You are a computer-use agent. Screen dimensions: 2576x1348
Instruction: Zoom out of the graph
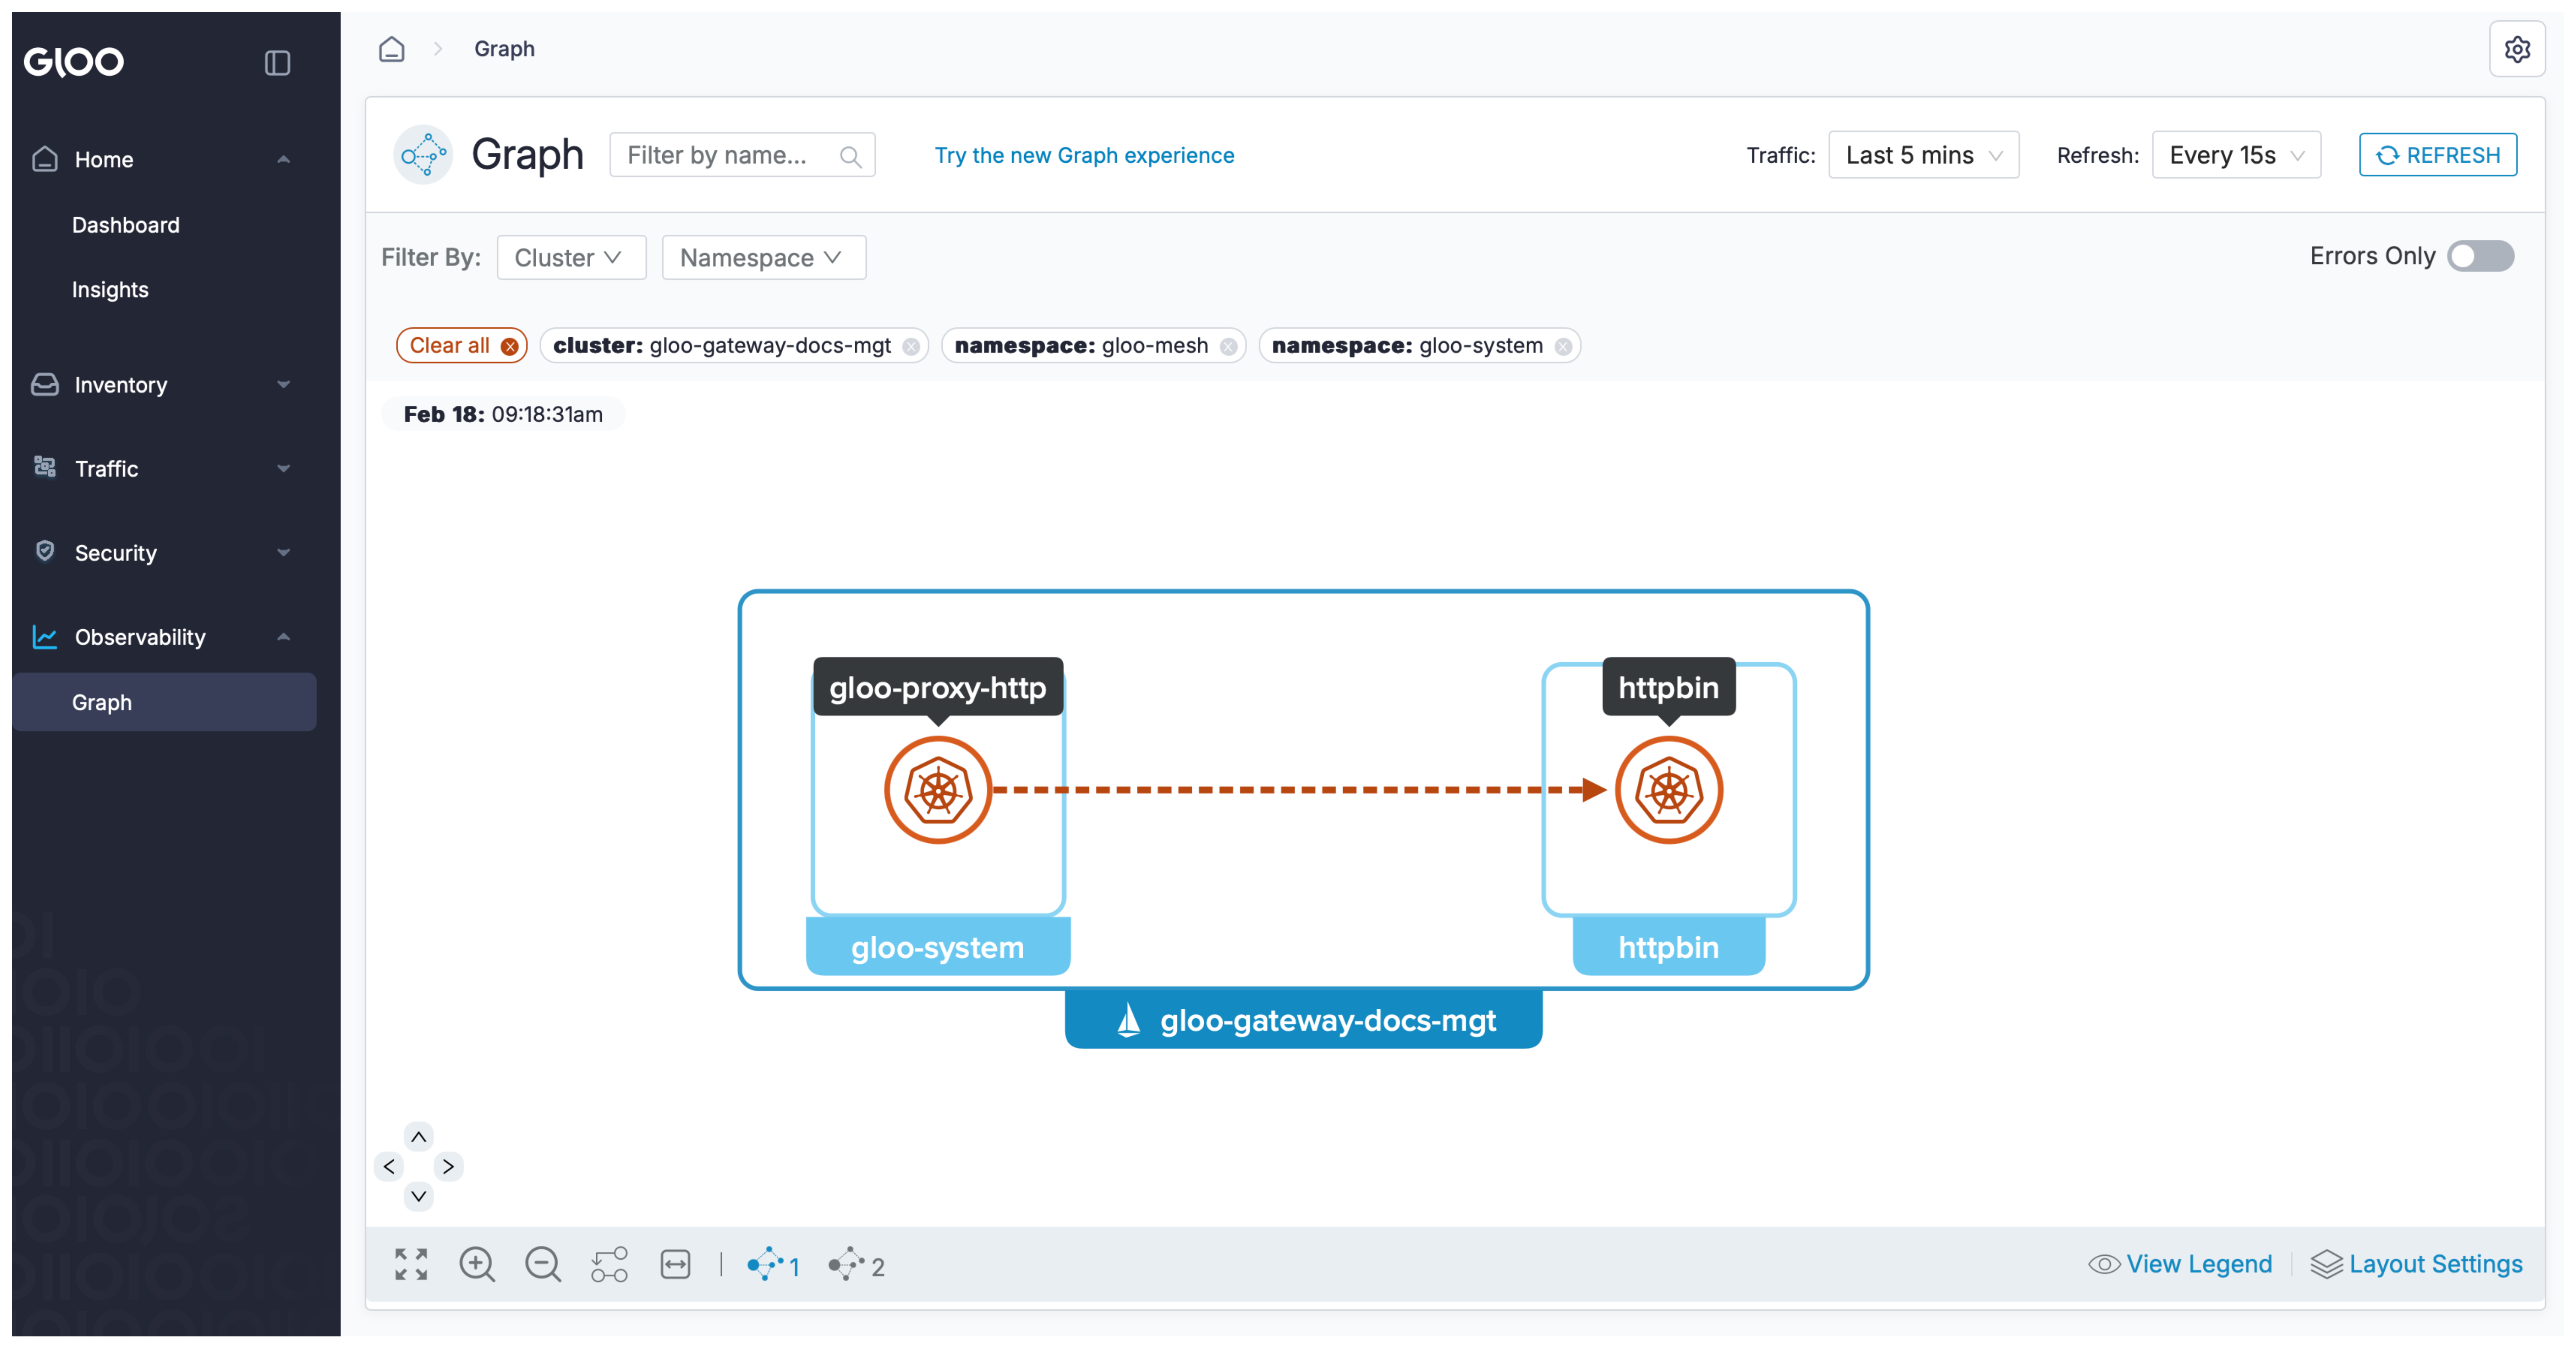pyautogui.click(x=543, y=1265)
